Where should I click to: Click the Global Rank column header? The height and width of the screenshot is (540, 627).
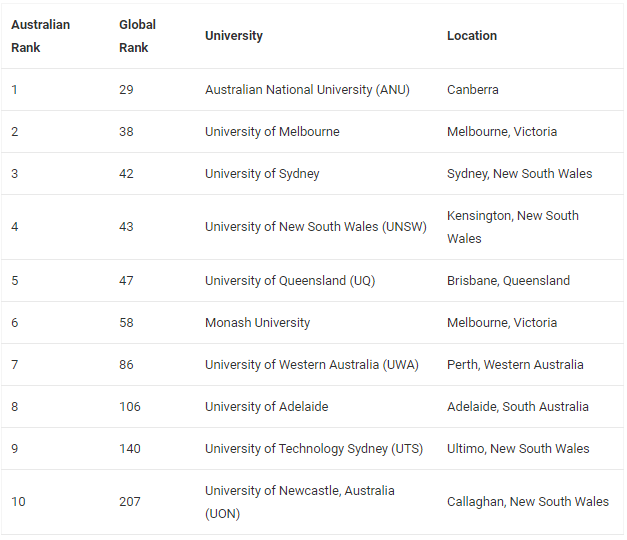click(x=137, y=36)
